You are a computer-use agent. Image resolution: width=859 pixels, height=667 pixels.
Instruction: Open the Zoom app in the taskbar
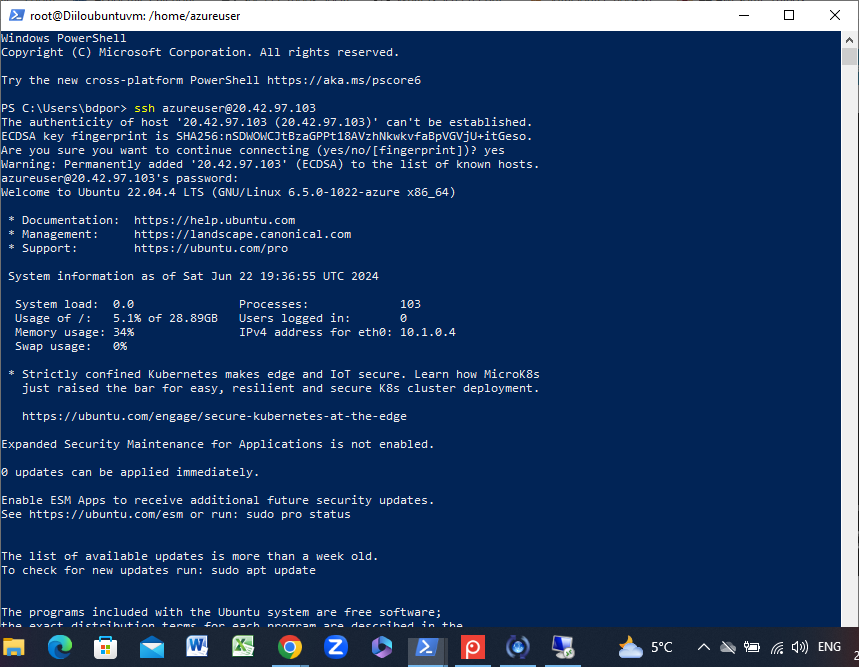336,647
